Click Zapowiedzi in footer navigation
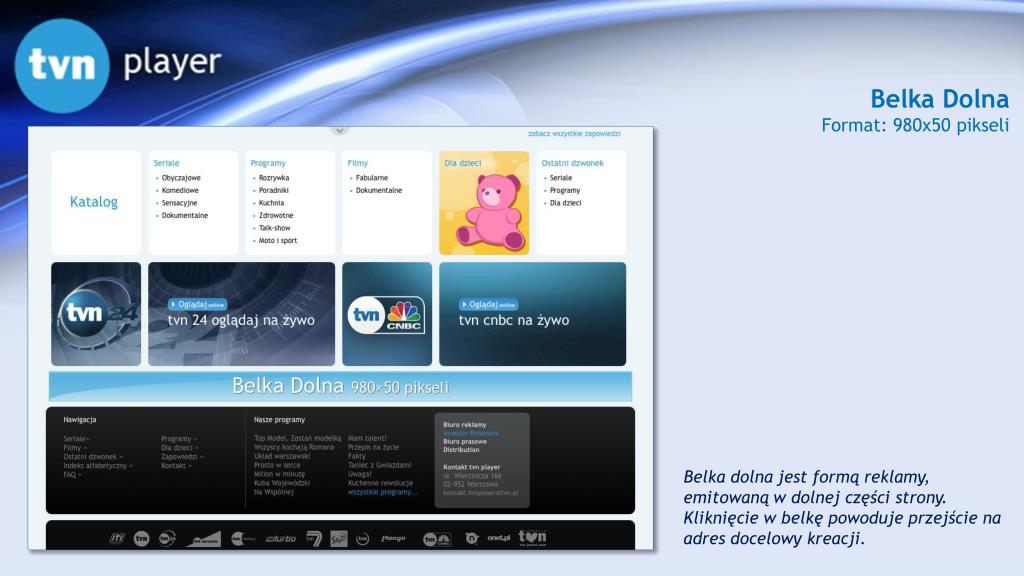This screenshot has width=1024, height=576. [x=179, y=456]
